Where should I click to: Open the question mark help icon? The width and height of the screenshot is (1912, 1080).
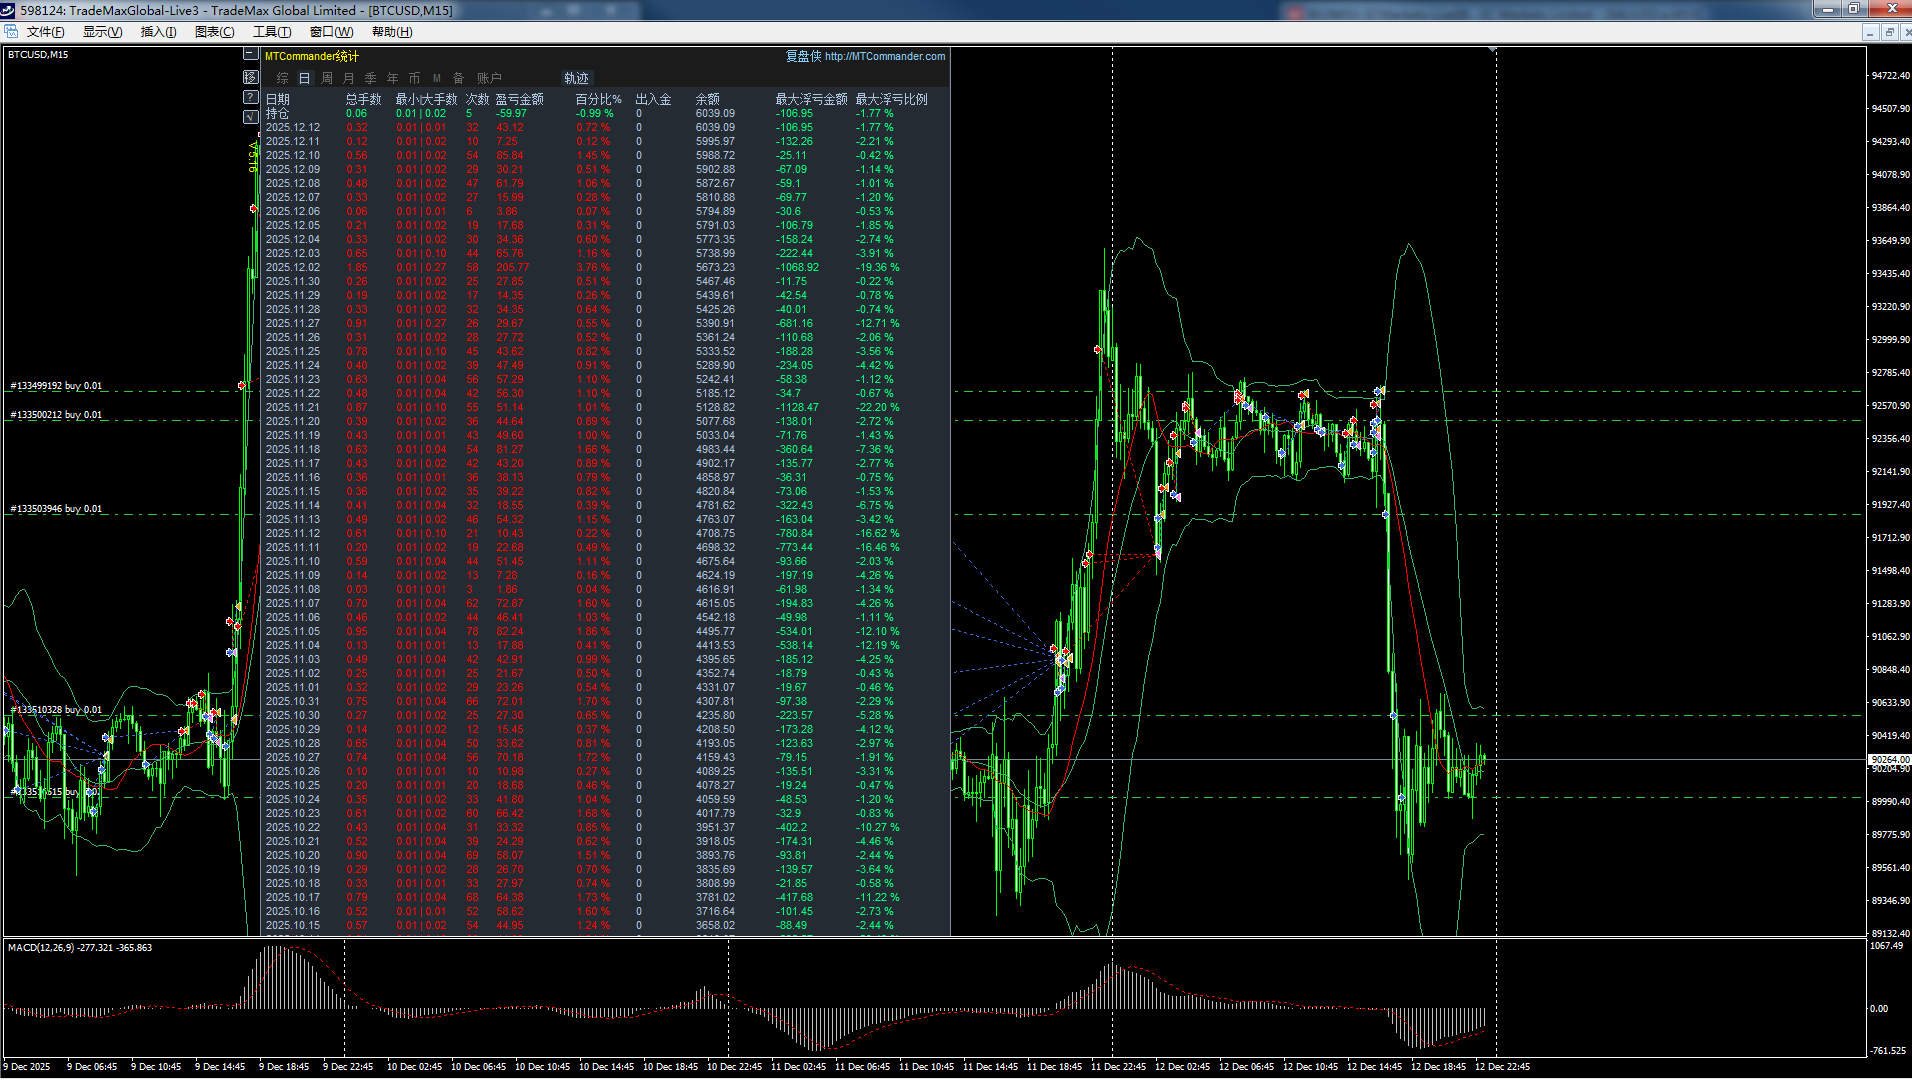point(251,97)
